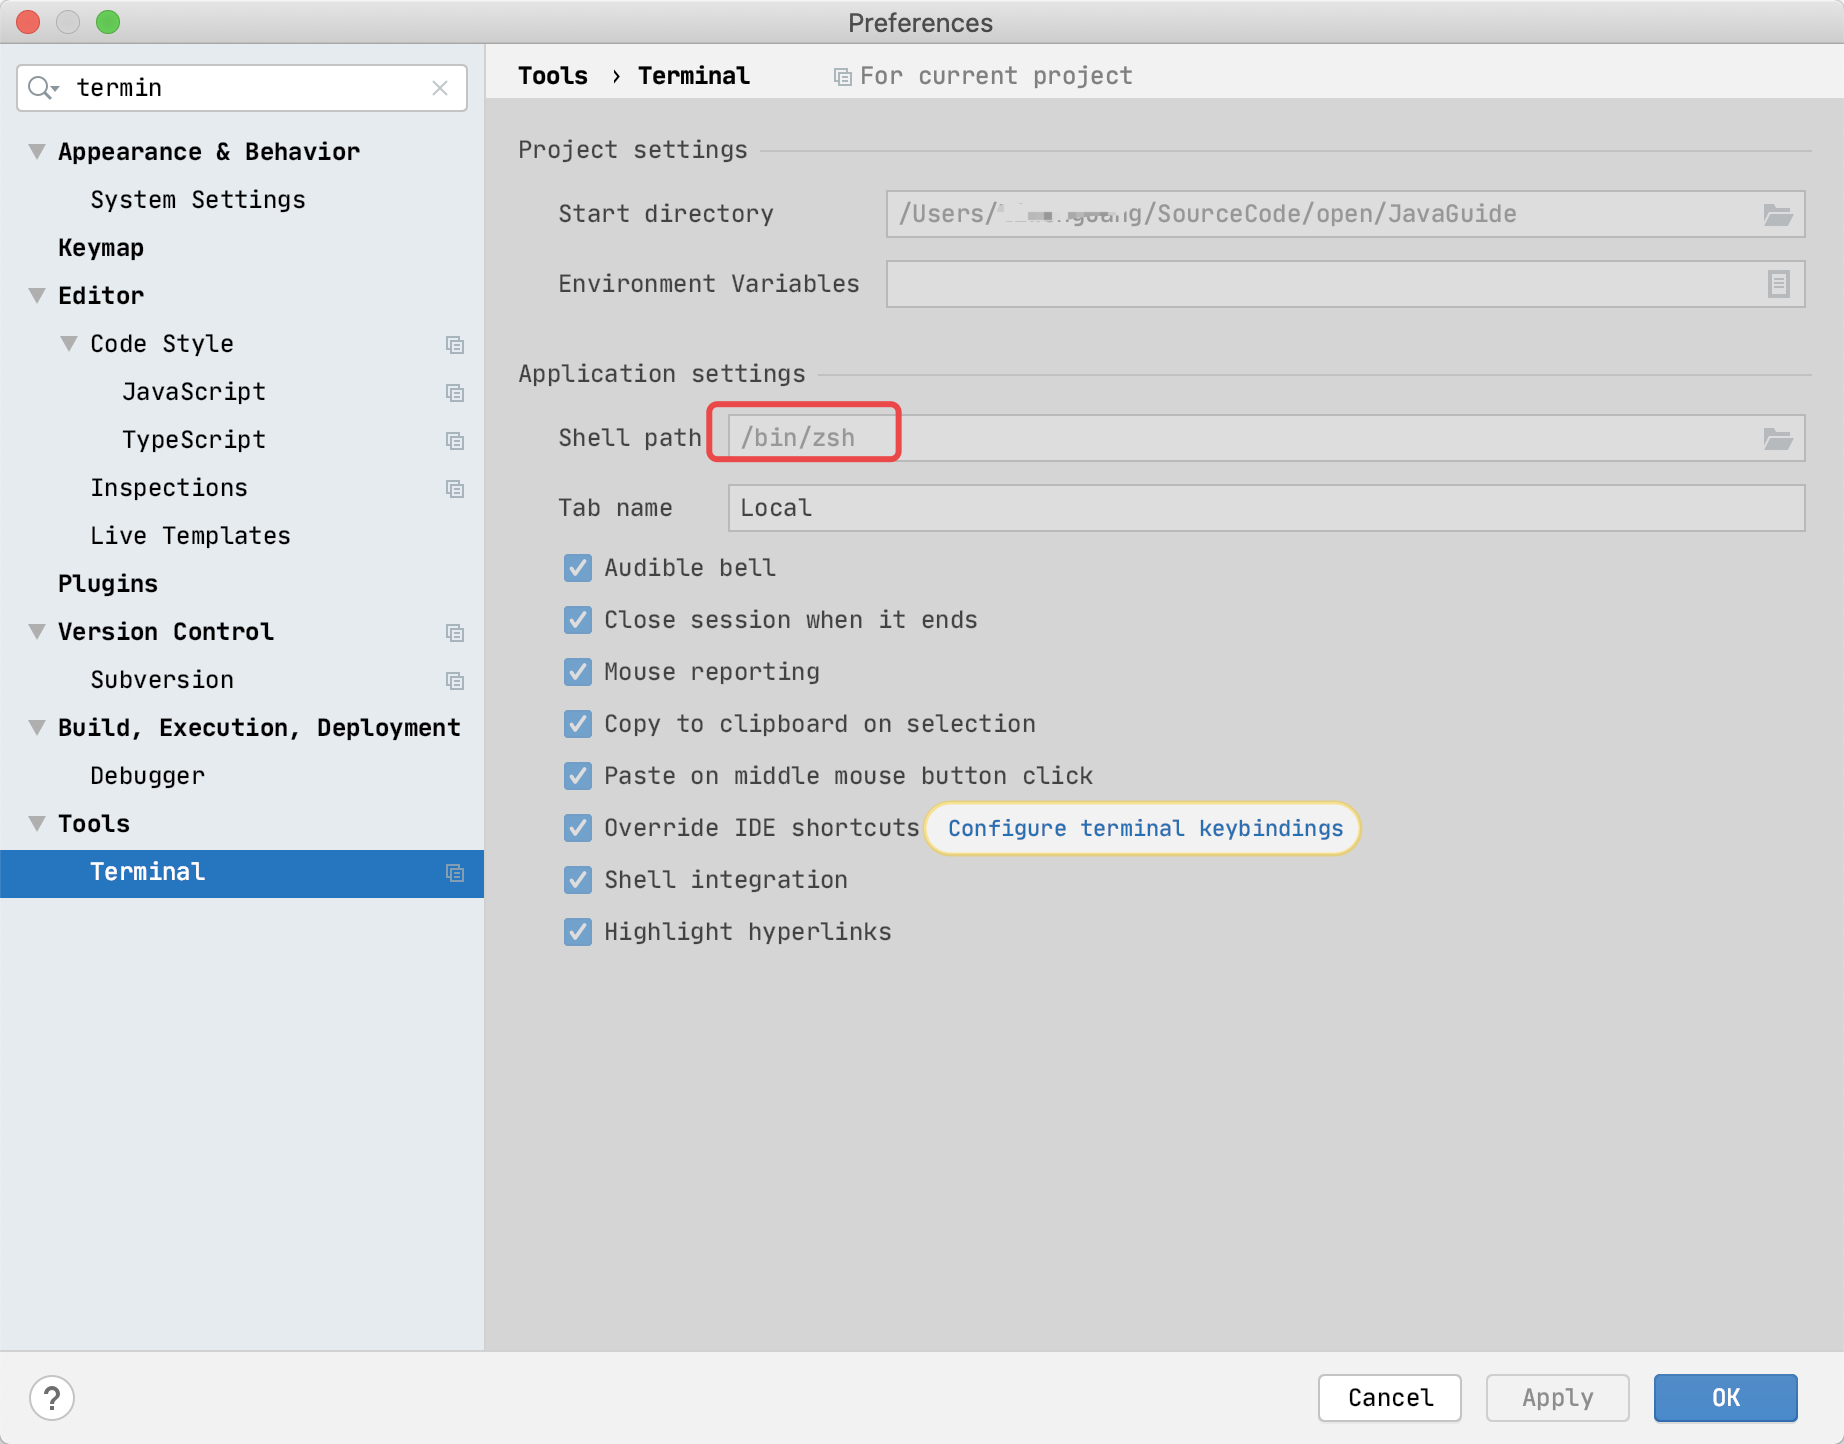Toggle Copy to clipboard on selection
Viewport: 1844px width, 1444px height.
click(x=578, y=724)
